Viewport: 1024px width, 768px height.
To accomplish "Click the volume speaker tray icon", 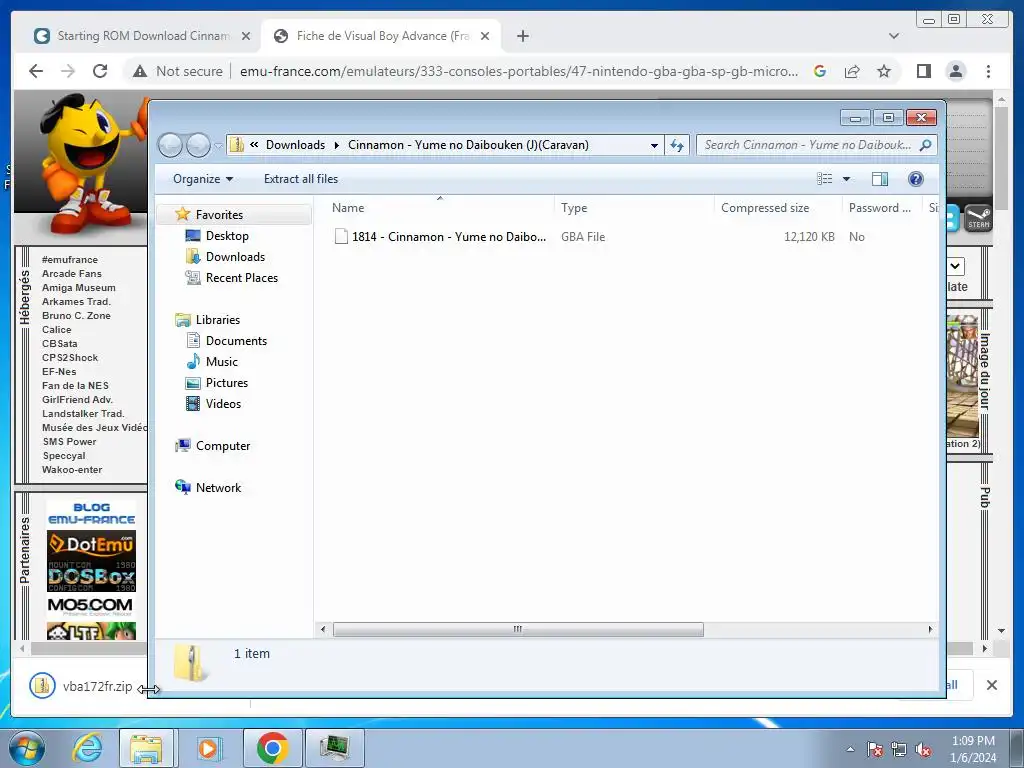I will tap(923, 750).
